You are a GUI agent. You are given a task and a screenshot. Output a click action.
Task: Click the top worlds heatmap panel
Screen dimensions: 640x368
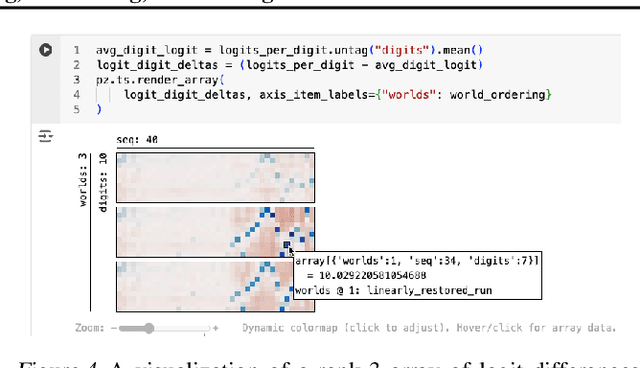(x=216, y=177)
